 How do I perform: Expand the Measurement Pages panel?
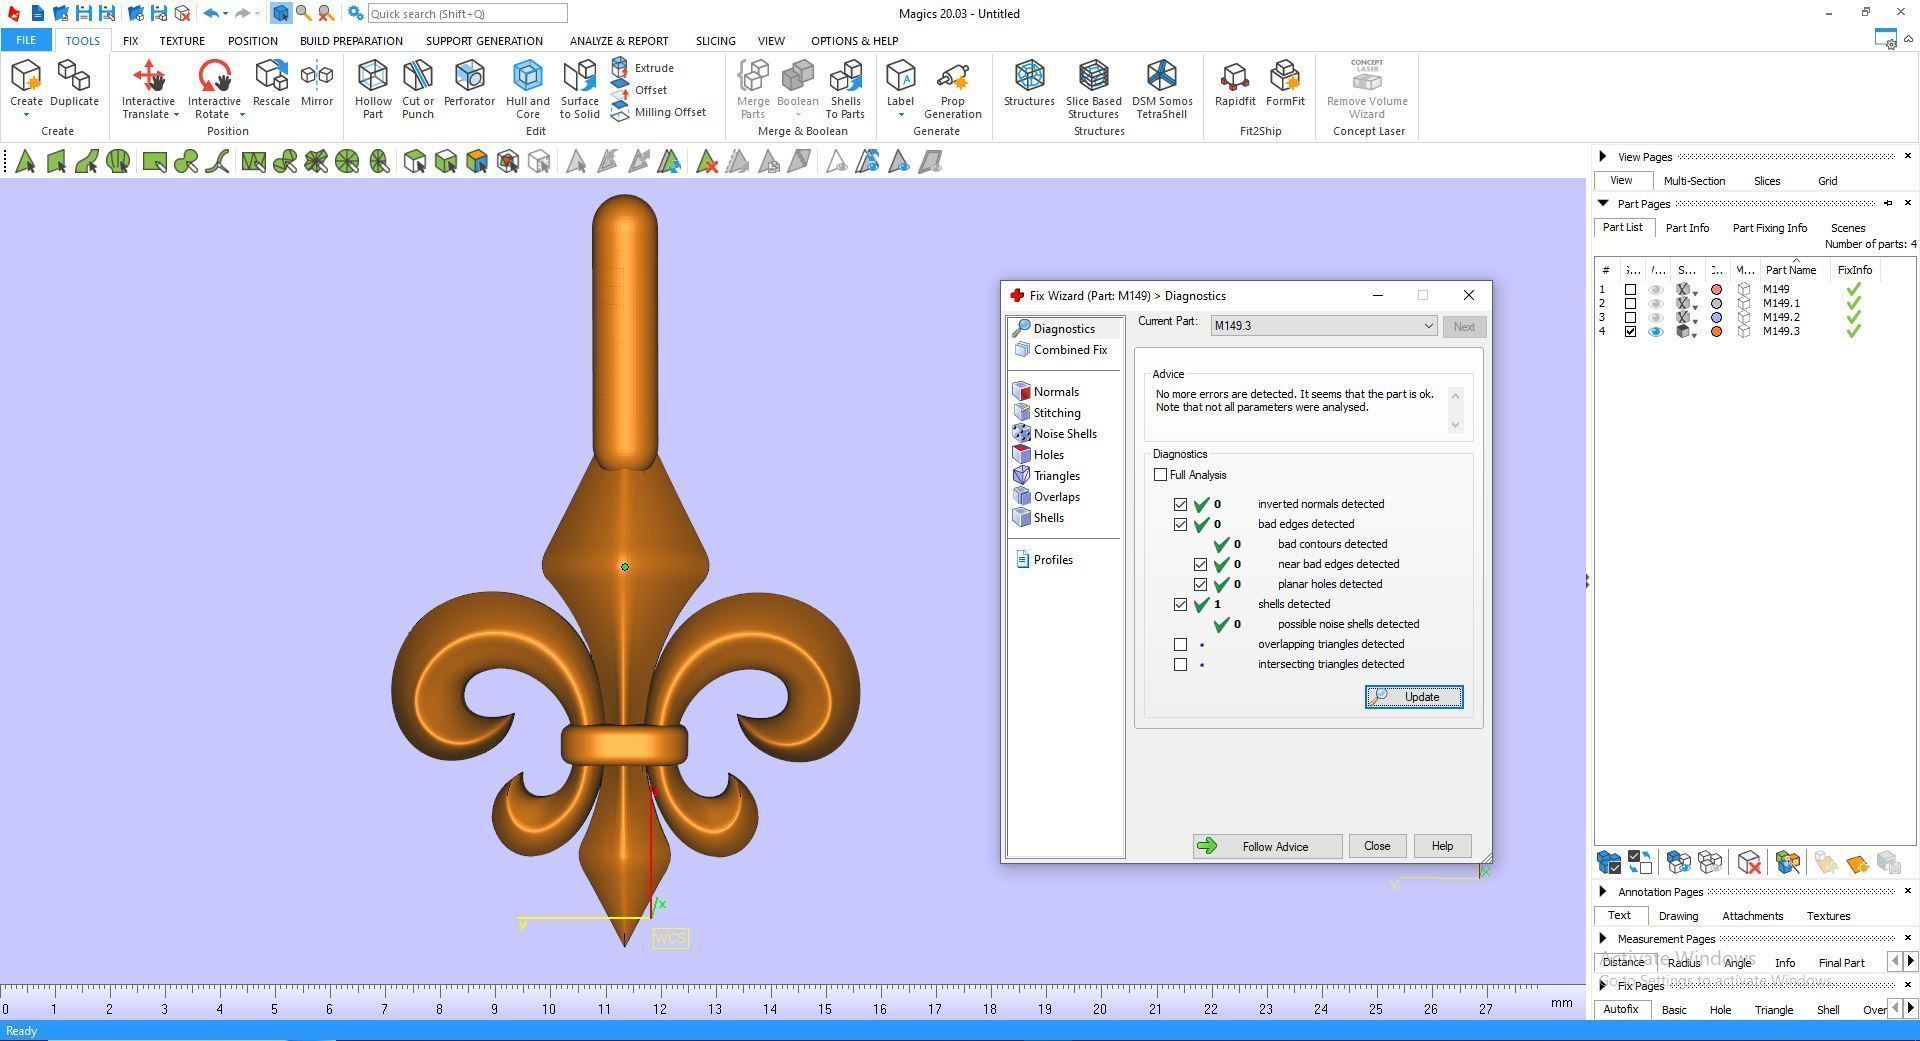pos(1603,938)
